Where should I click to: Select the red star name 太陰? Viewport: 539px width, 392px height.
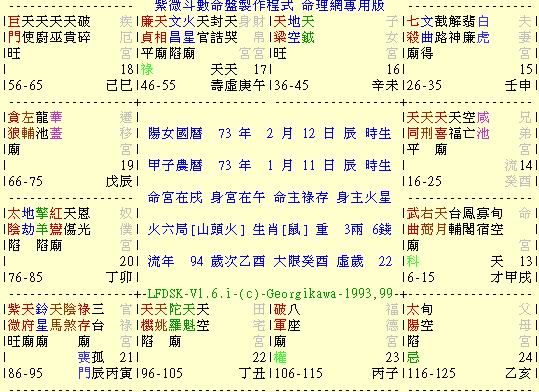[x=14, y=221]
